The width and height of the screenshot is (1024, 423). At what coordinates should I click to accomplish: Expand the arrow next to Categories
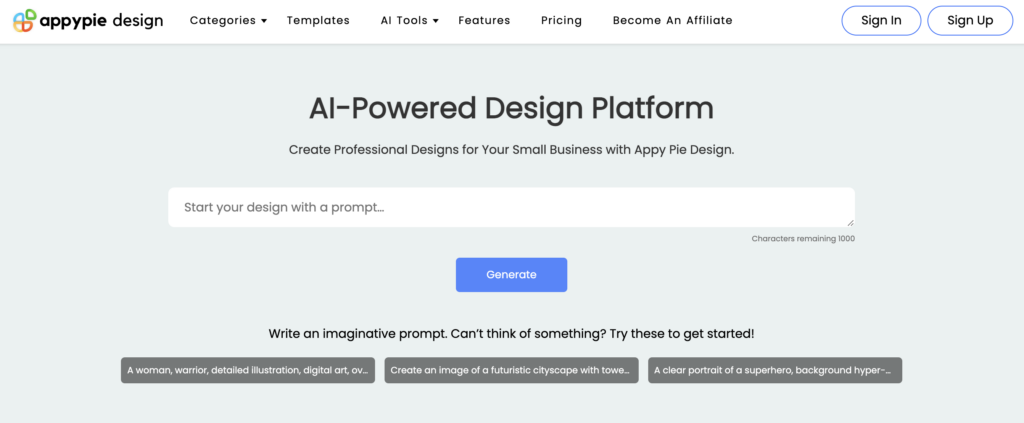click(x=264, y=21)
